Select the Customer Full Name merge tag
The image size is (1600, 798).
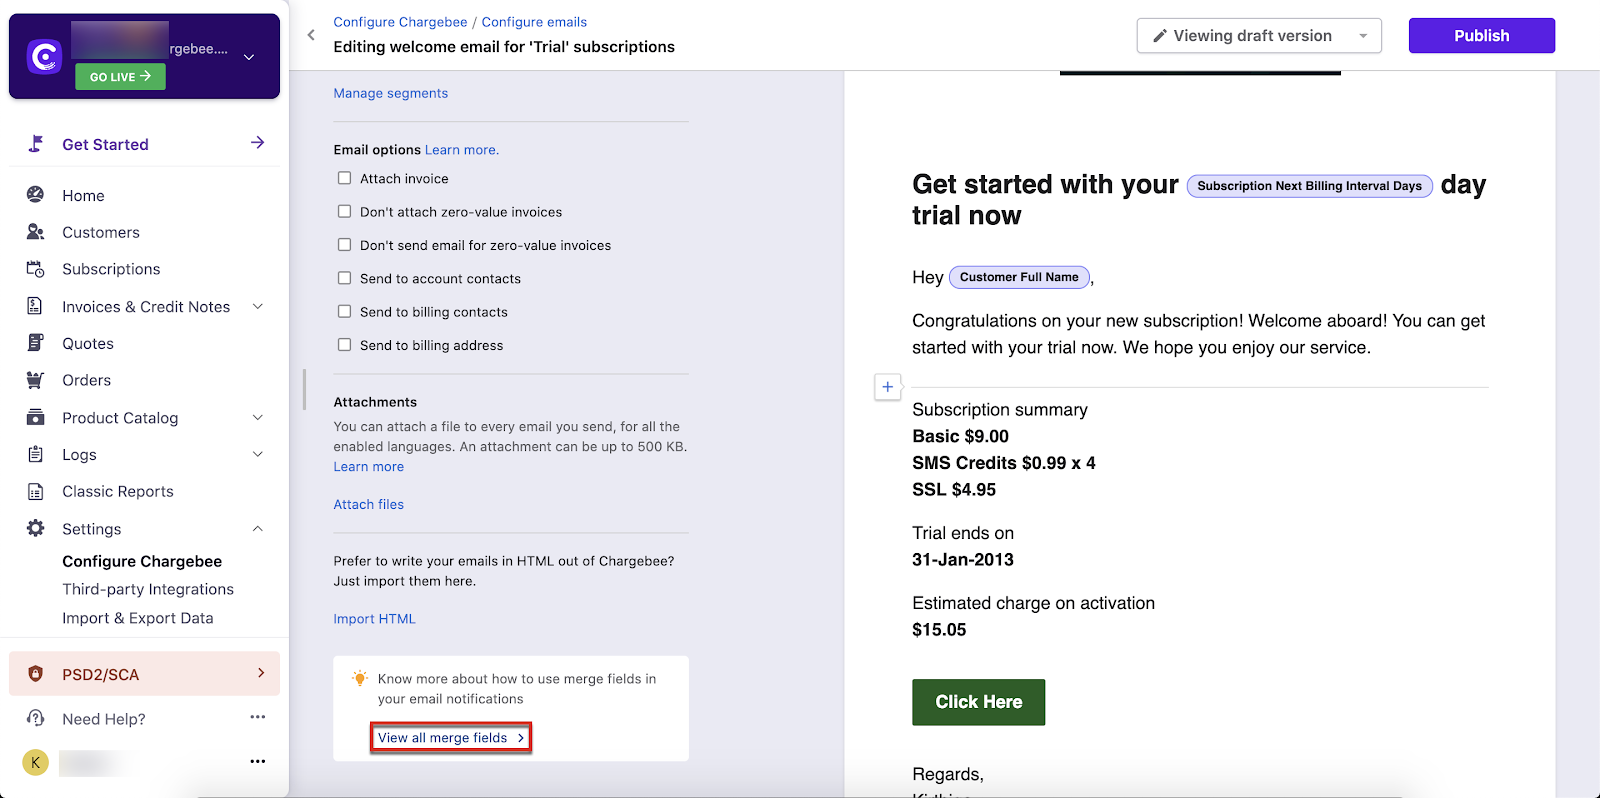click(x=1018, y=277)
